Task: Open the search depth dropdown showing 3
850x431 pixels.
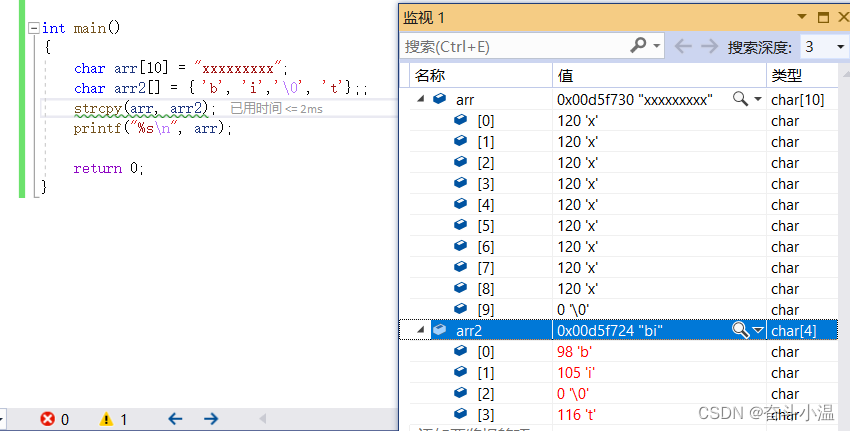Action: click(x=824, y=47)
